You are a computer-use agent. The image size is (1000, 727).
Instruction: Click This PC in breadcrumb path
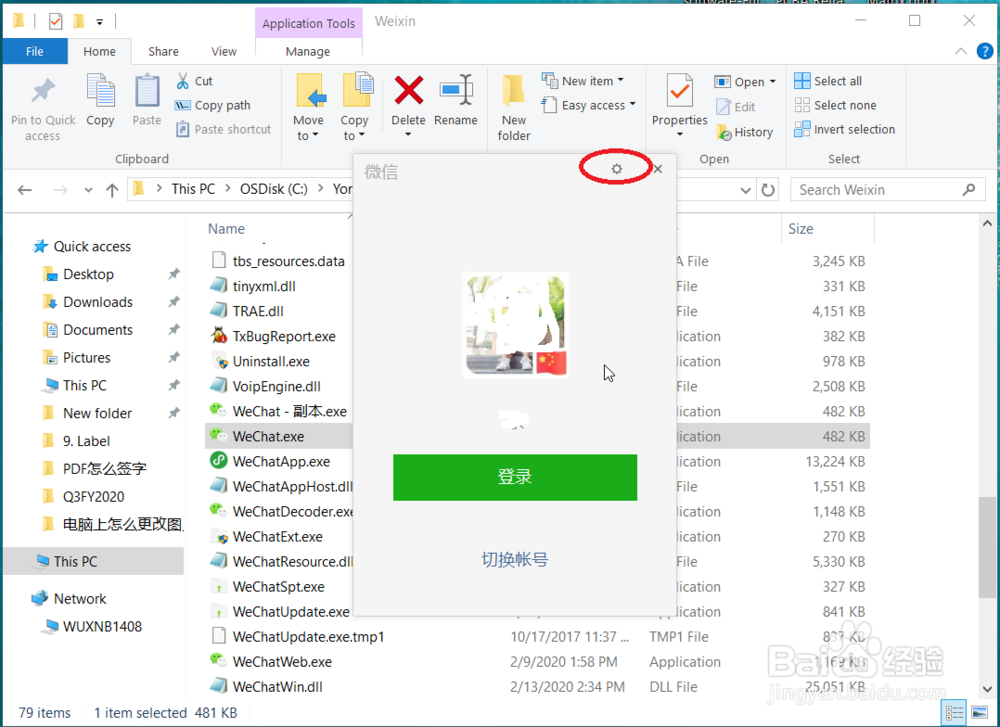(x=193, y=189)
